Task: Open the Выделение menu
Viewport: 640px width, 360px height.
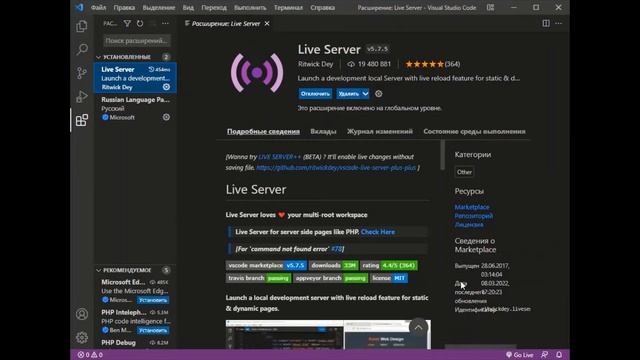Action: click(x=159, y=7)
